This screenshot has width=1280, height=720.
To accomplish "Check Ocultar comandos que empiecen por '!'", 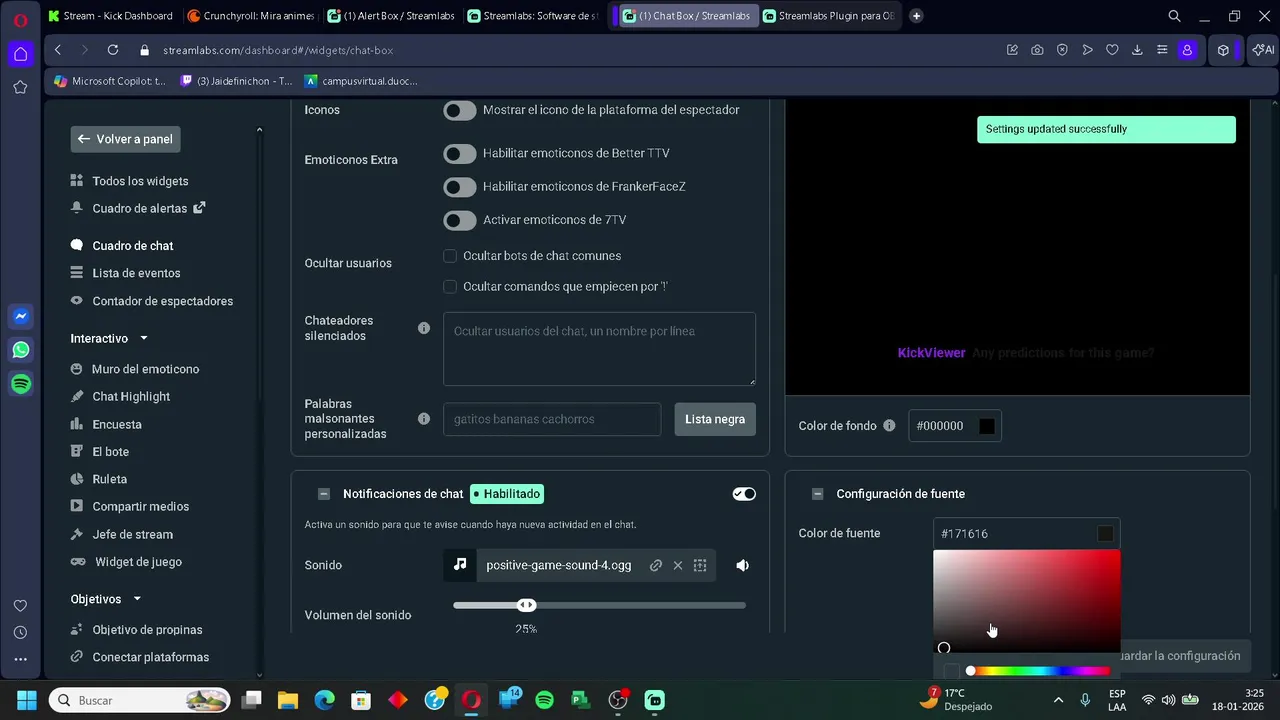I will [x=450, y=286].
